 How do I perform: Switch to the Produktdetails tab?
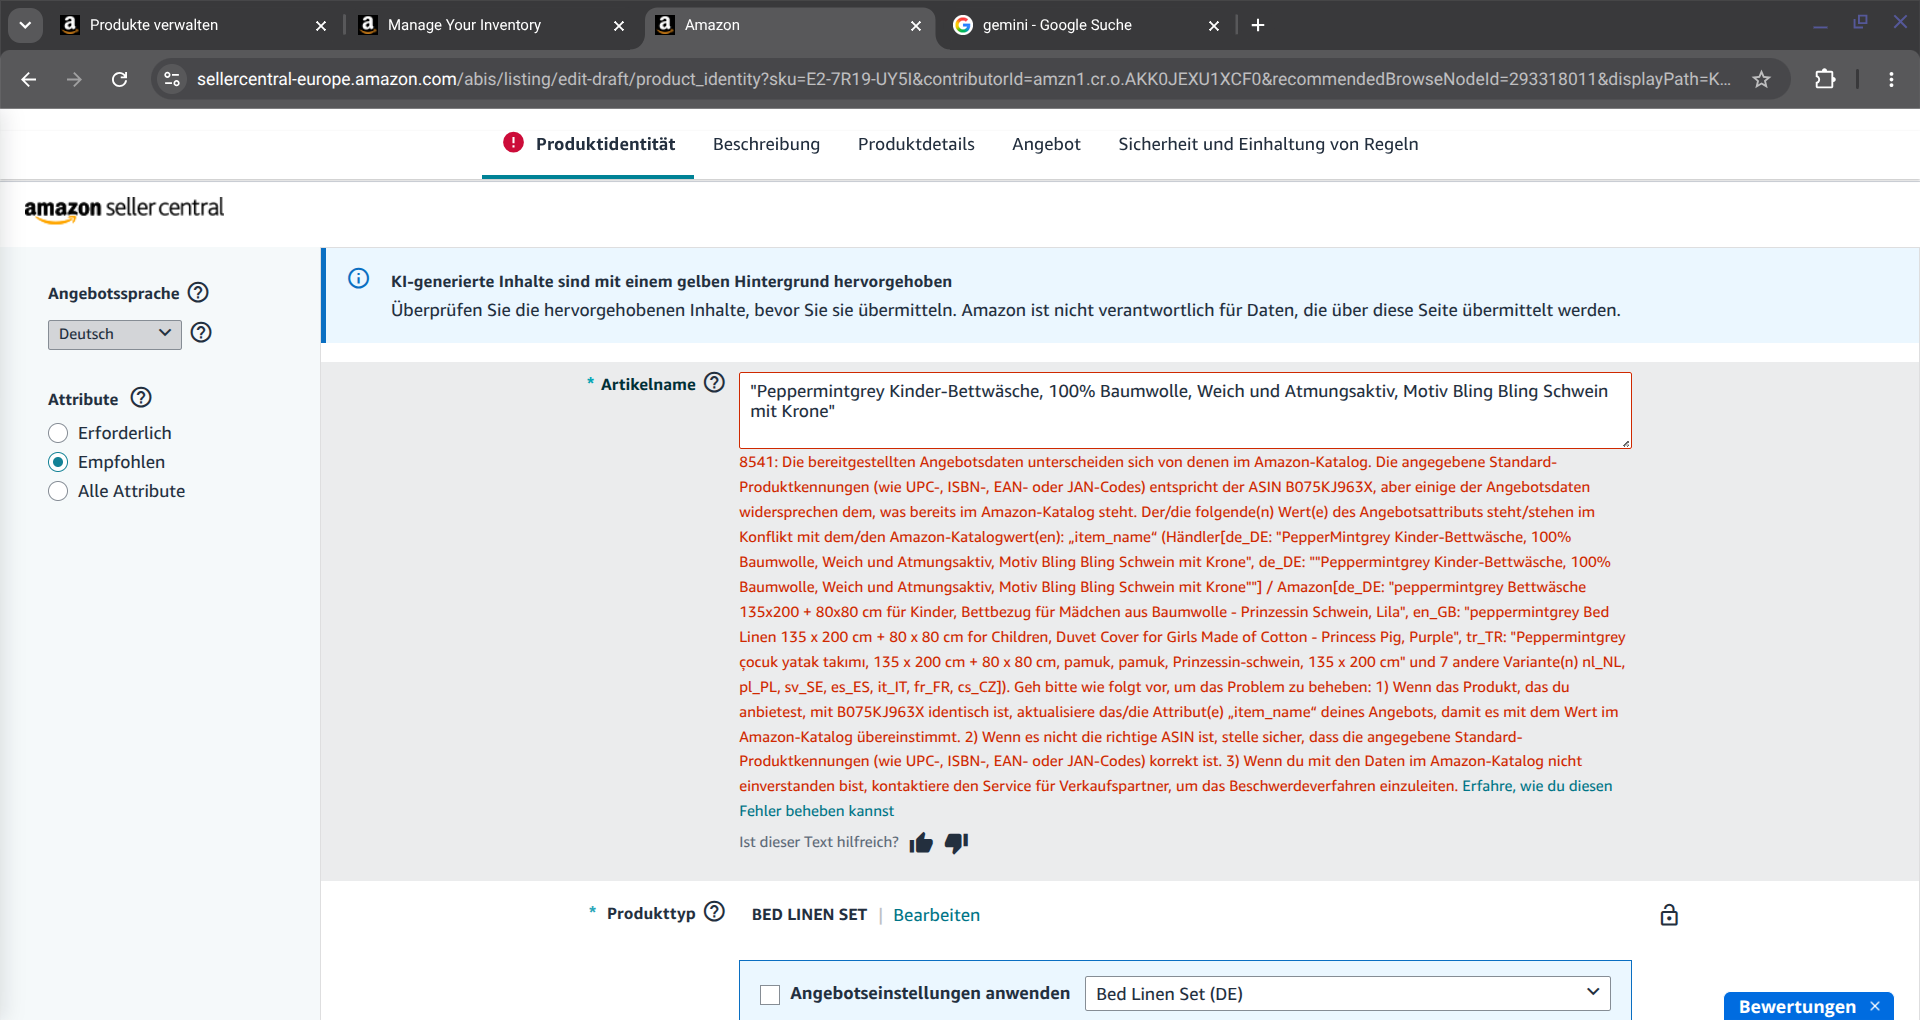point(916,144)
